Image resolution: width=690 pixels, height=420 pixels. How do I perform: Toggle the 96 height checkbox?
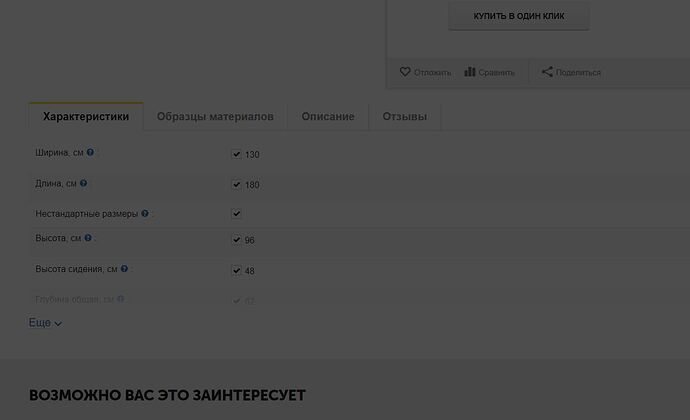(x=236, y=239)
